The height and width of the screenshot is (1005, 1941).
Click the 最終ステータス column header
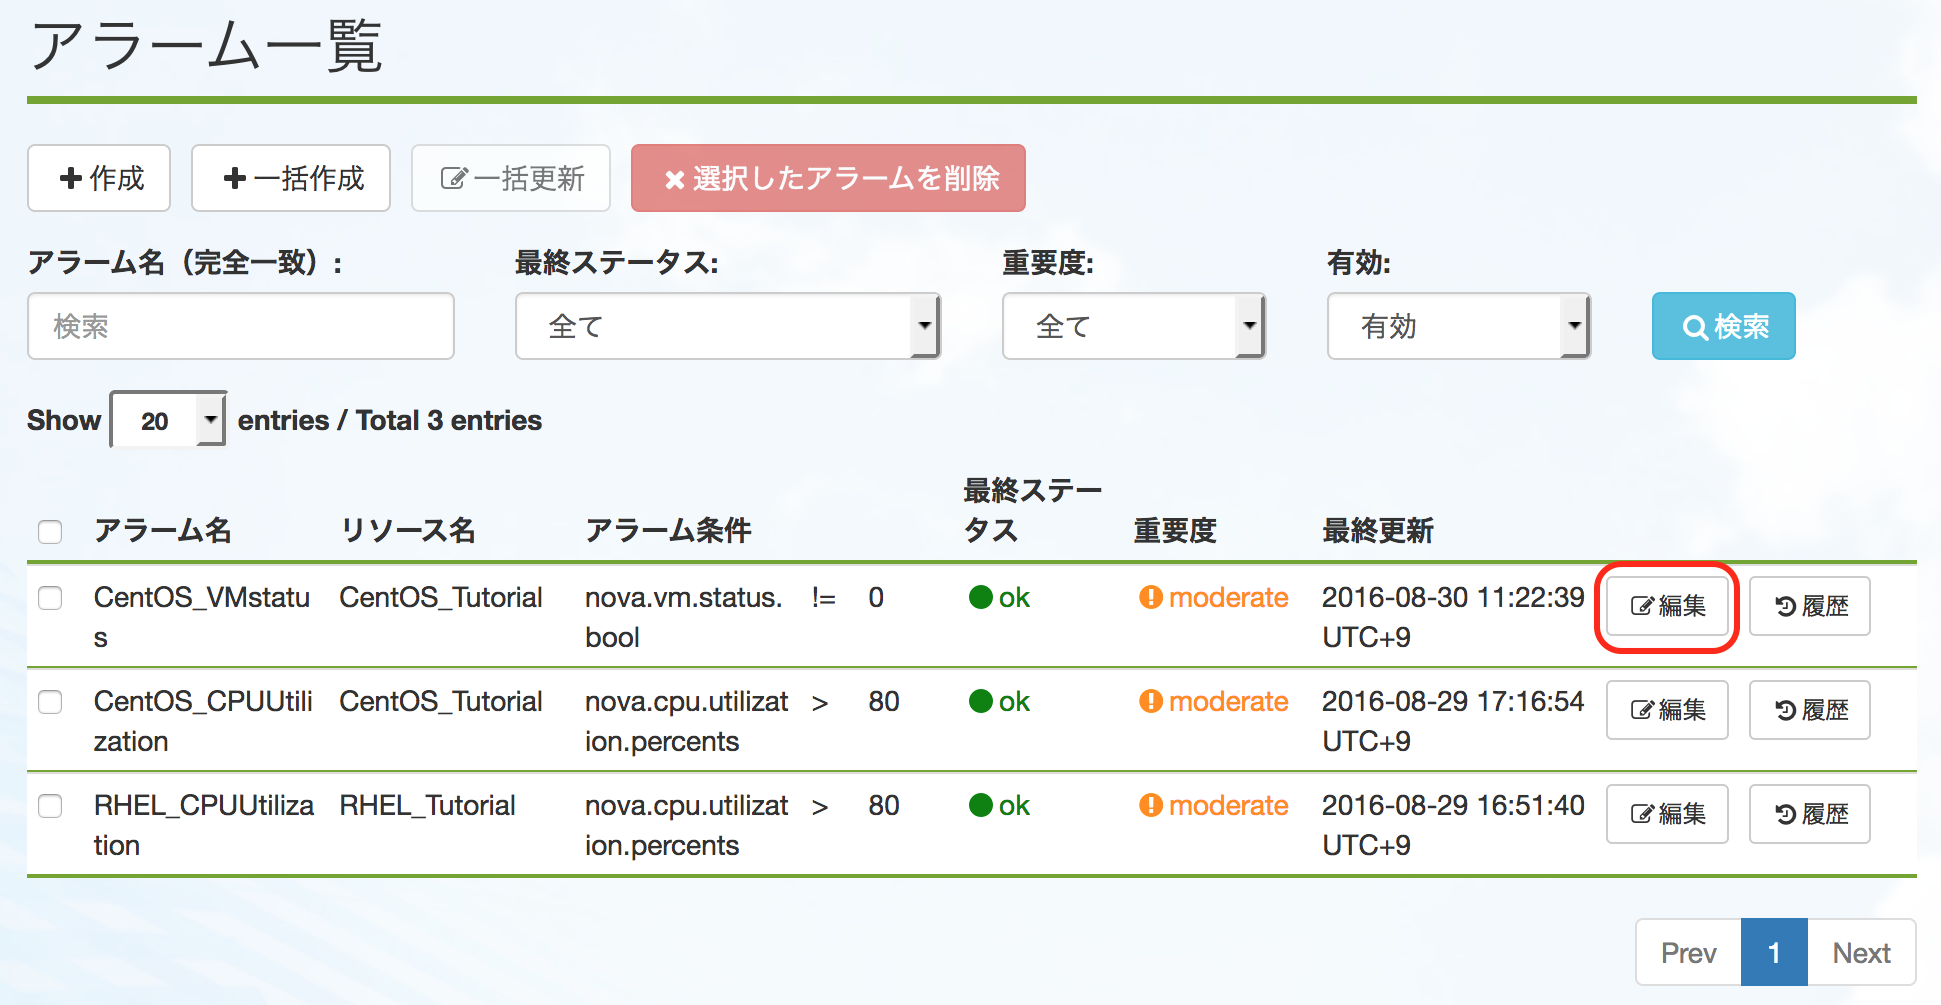[x=1032, y=510]
